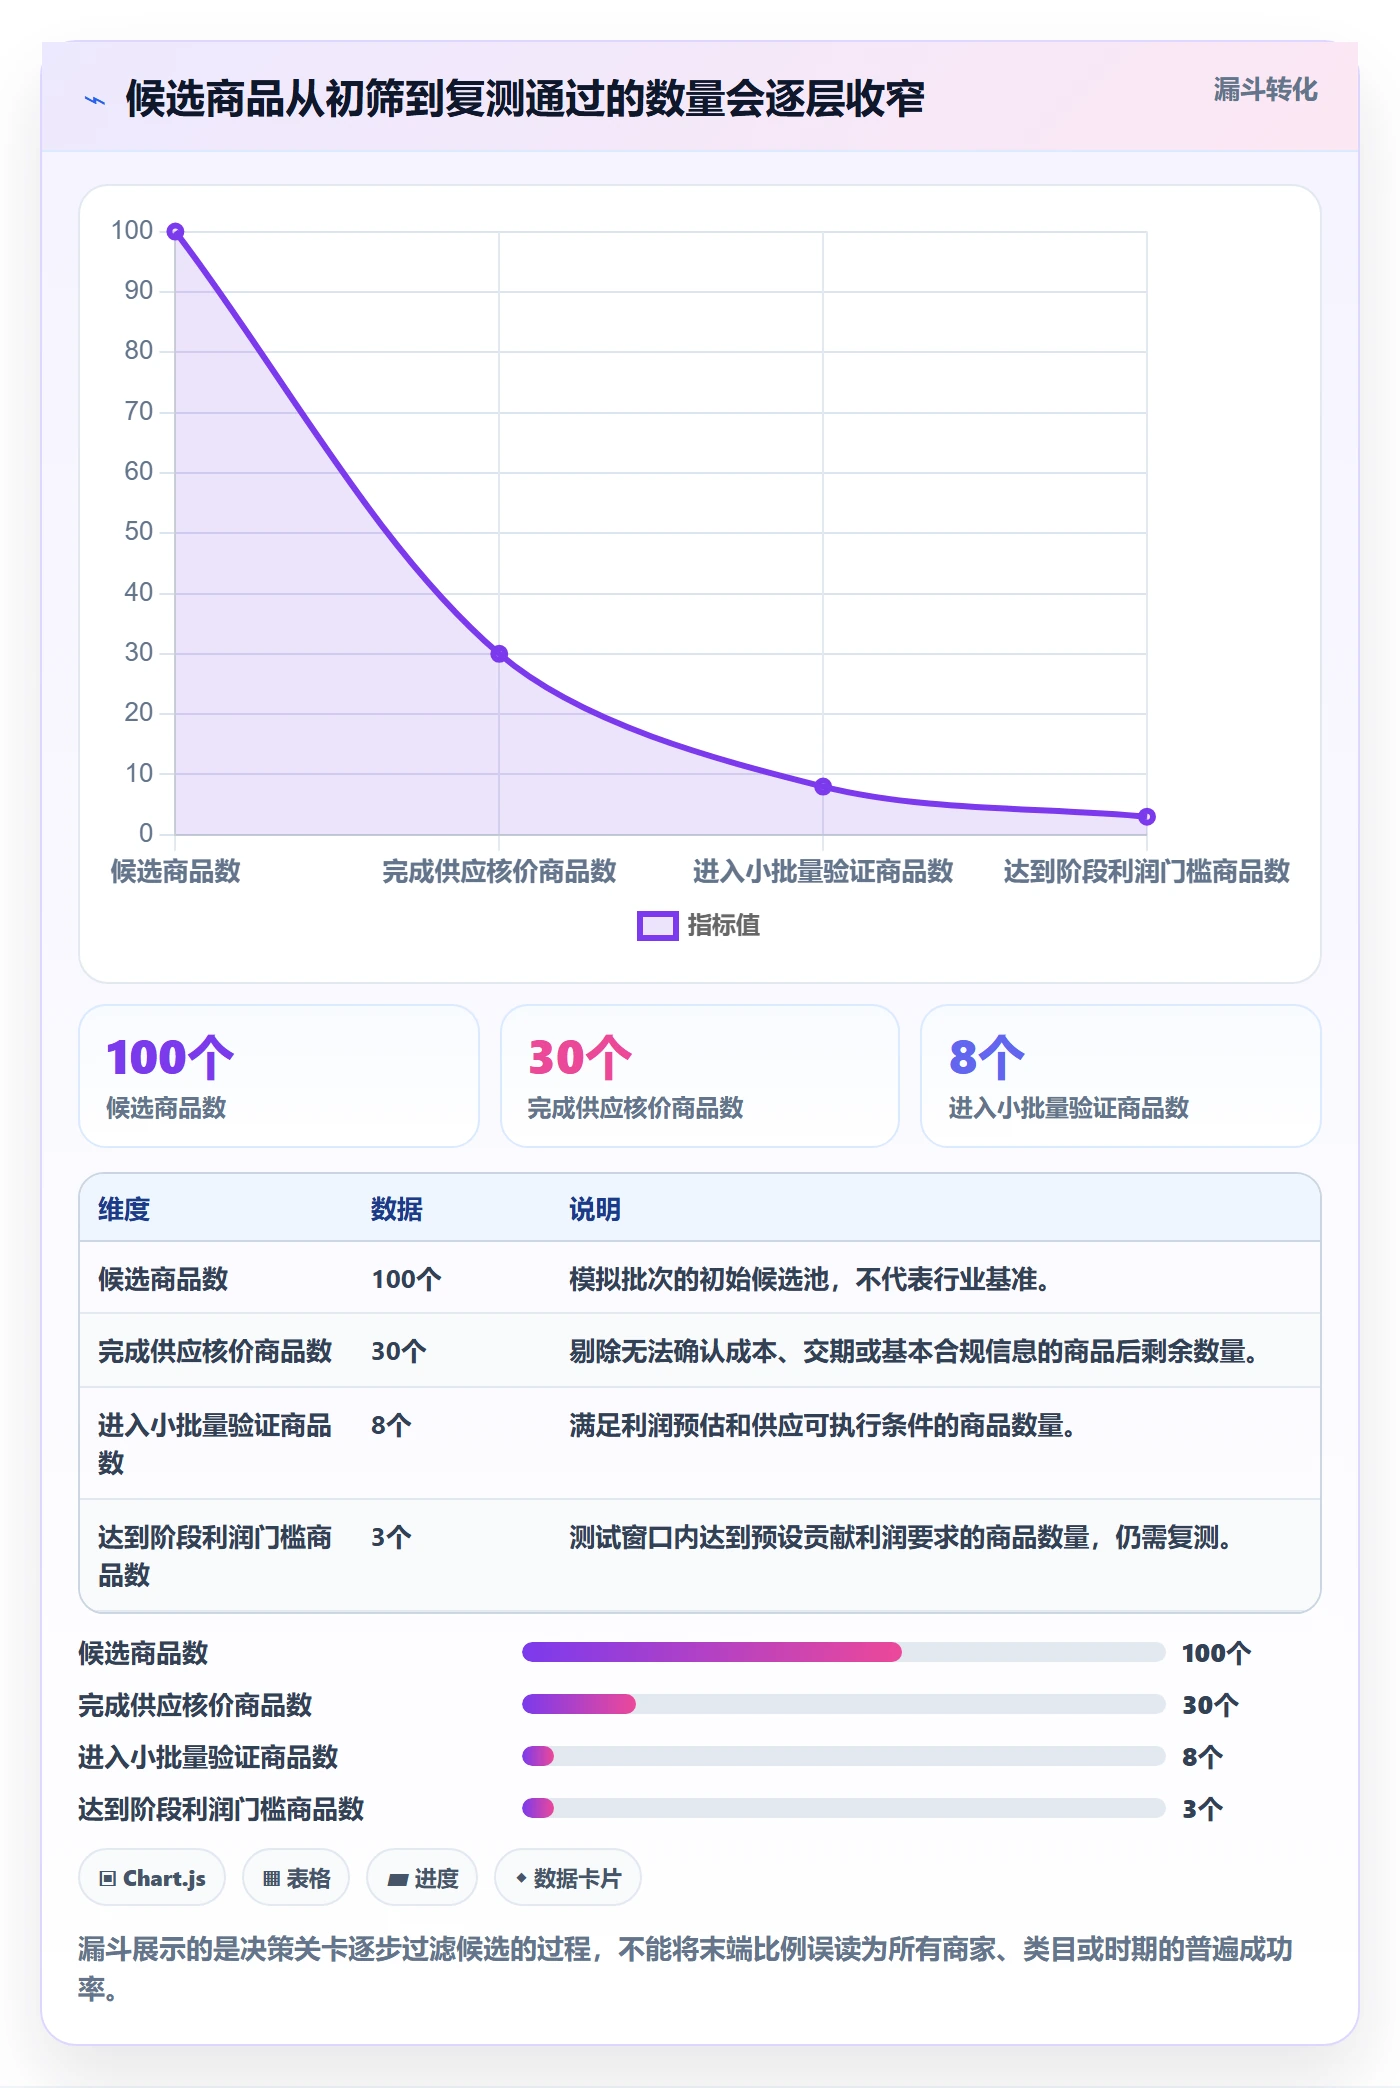This screenshot has width=1400, height=2088.
Task: Click the 指标值 legend label
Action: point(724,926)
